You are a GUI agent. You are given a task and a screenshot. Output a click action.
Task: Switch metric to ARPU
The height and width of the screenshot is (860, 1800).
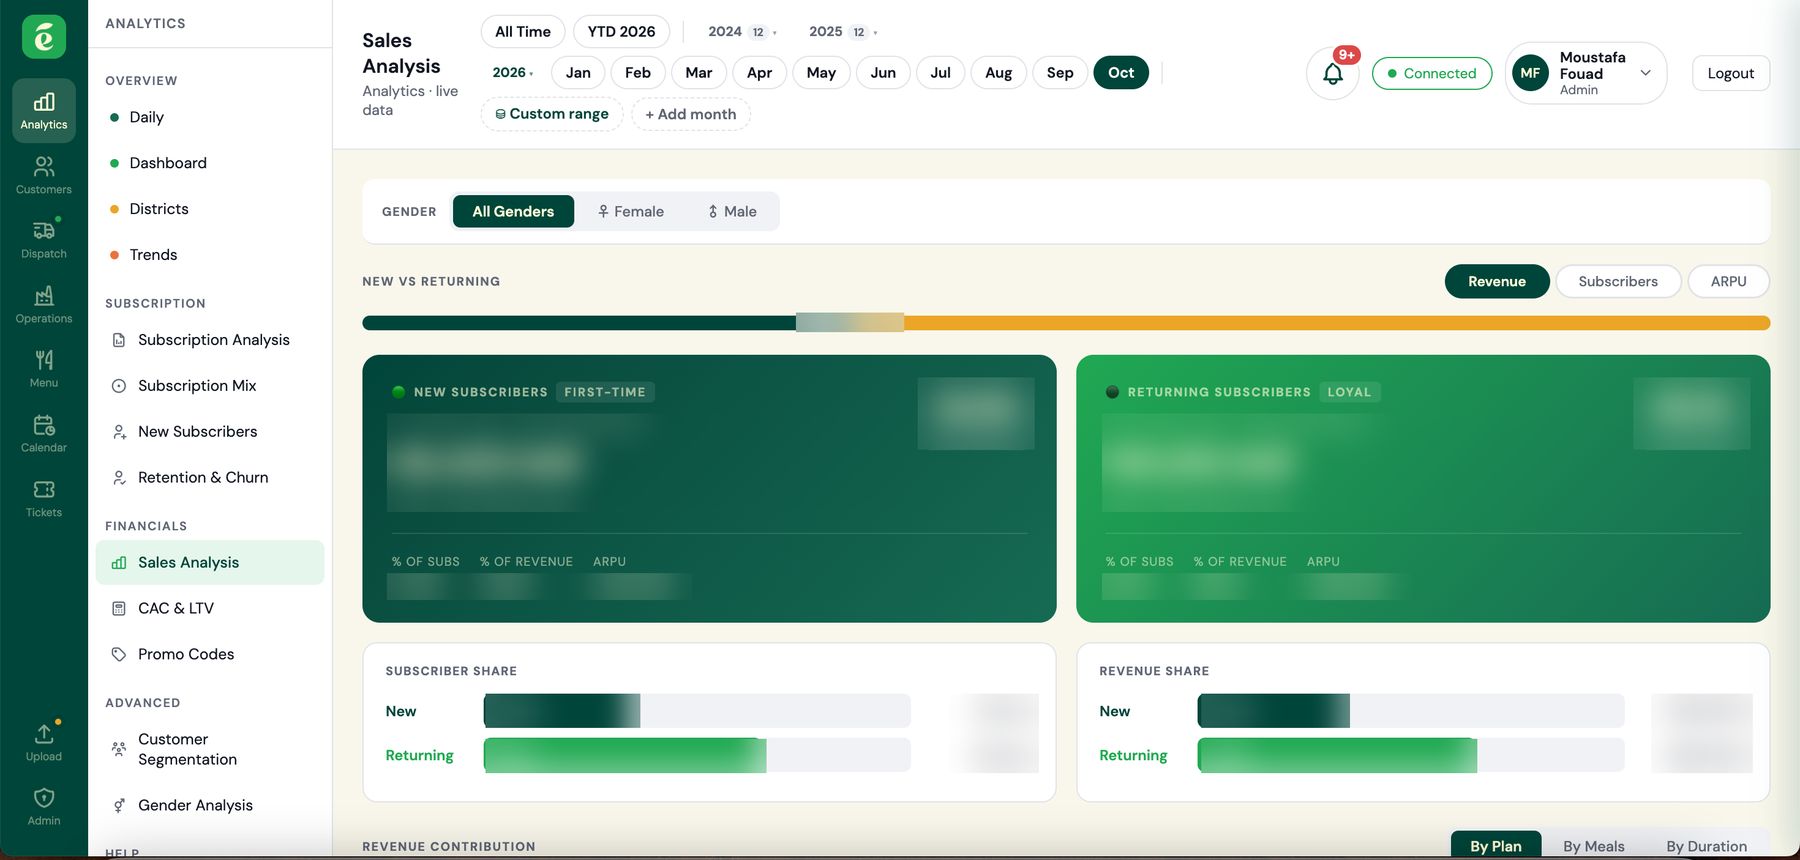[x=1728, y=281]
